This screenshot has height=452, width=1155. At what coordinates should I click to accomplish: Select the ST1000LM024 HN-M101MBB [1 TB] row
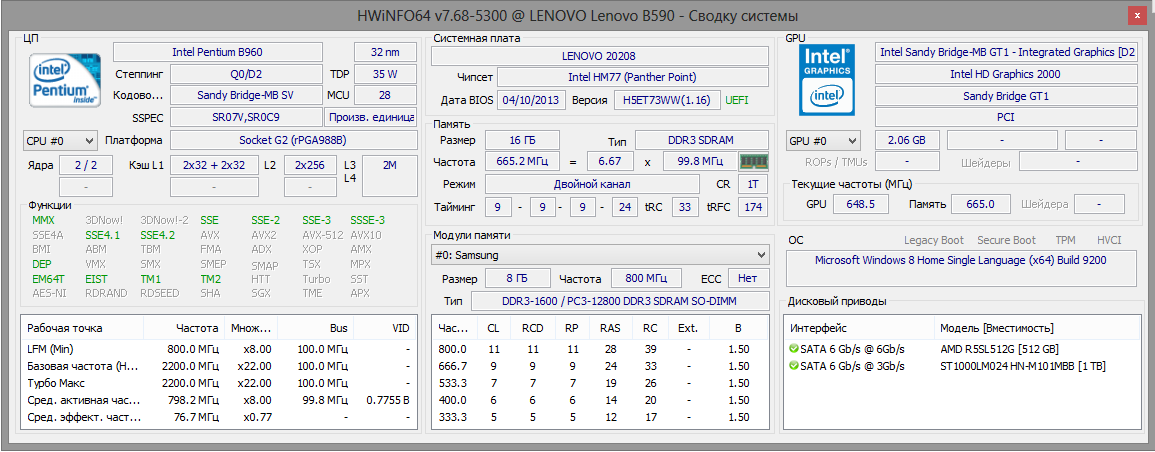961,366
